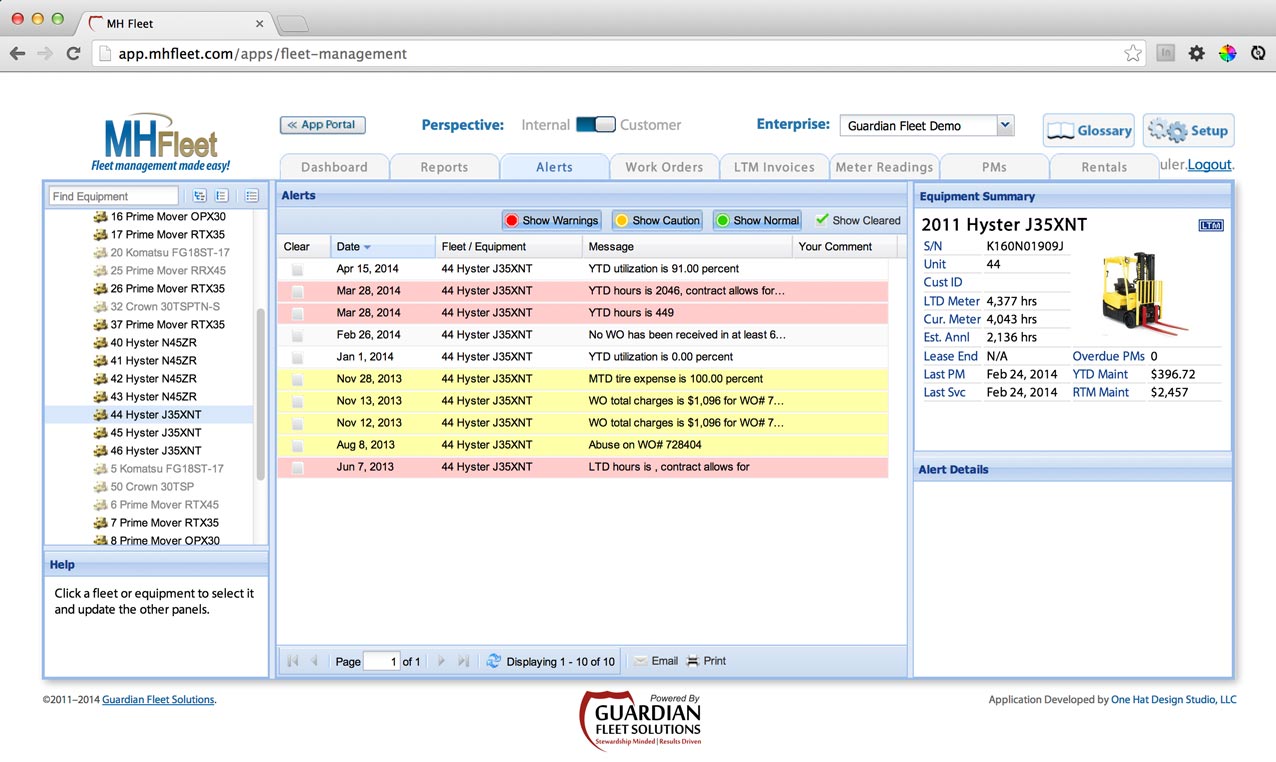Image resolution: width=1276 pixels, height=762 pixels.
Task: Go to next page of alerts
Action: [441, 661]
